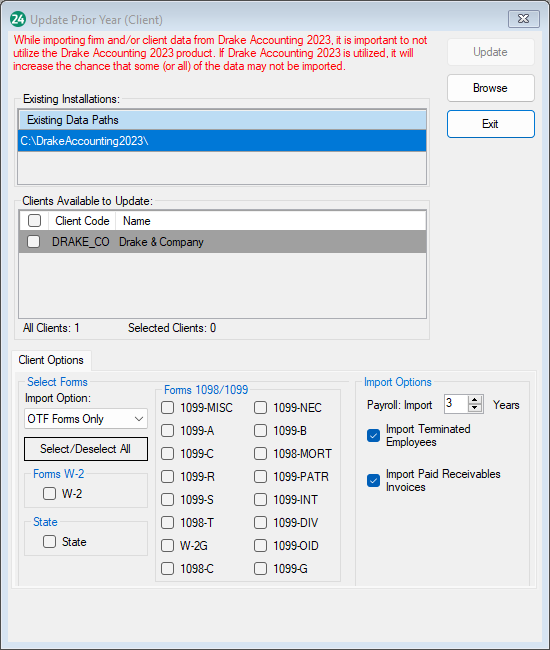Tick the 1099-NEC checkbox

coord(260,407)
